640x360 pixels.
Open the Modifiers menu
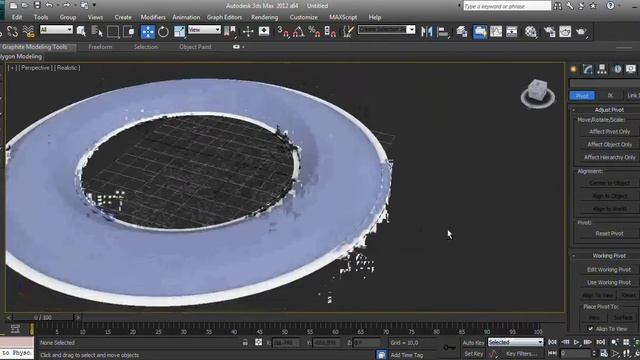point(153,17)
